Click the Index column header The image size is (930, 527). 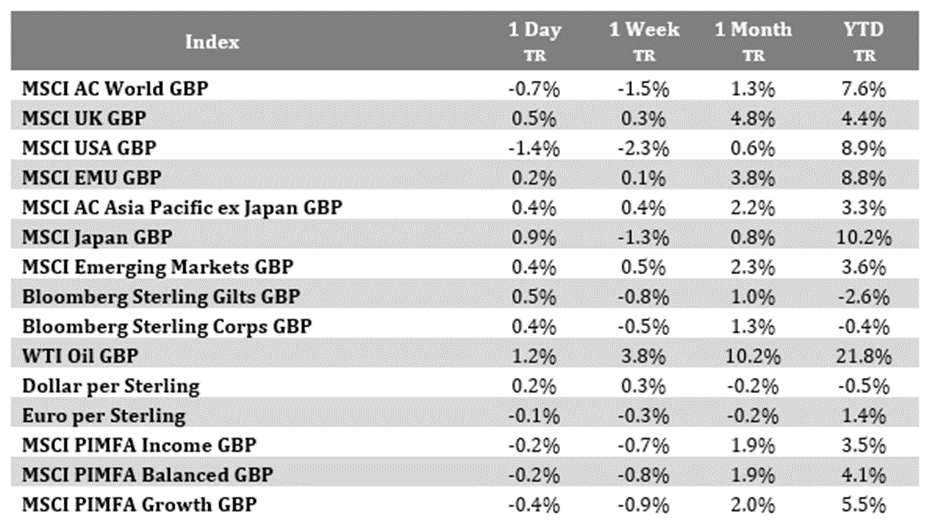point(211,42)
